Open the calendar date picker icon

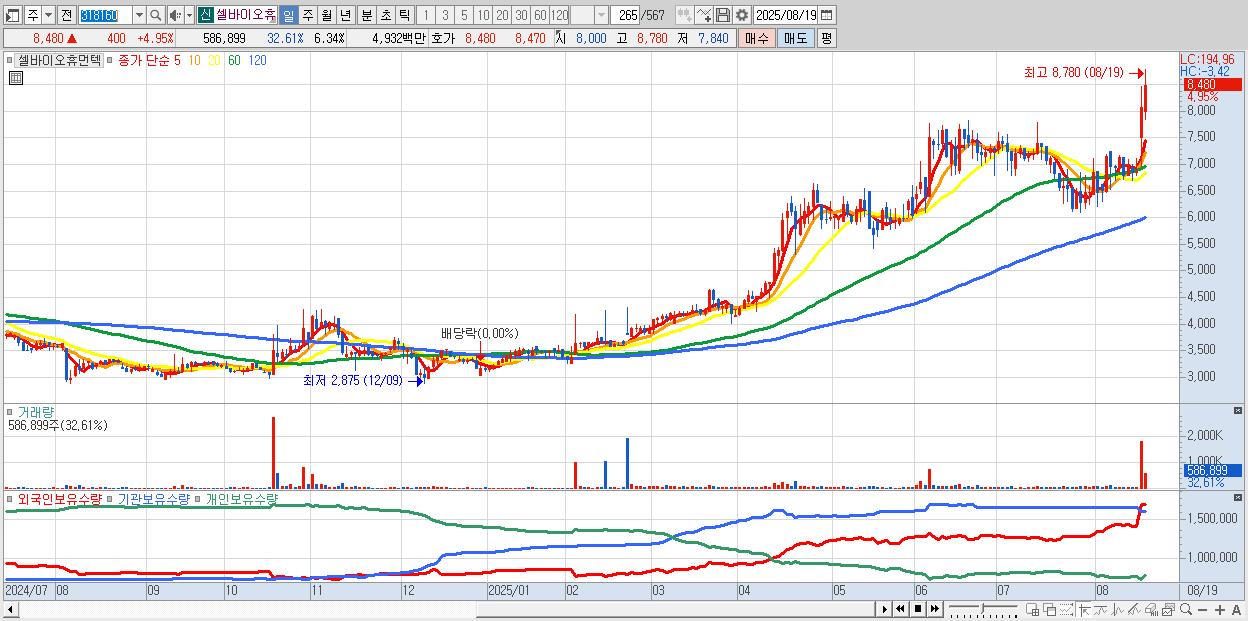[826, 15]
